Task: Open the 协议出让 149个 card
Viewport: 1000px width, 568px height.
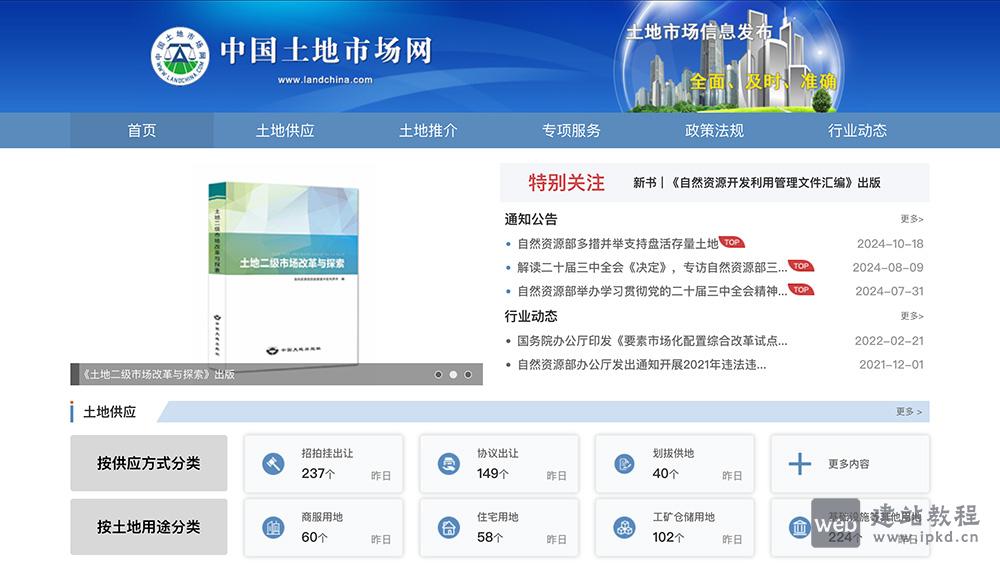Action: (499, 463)
